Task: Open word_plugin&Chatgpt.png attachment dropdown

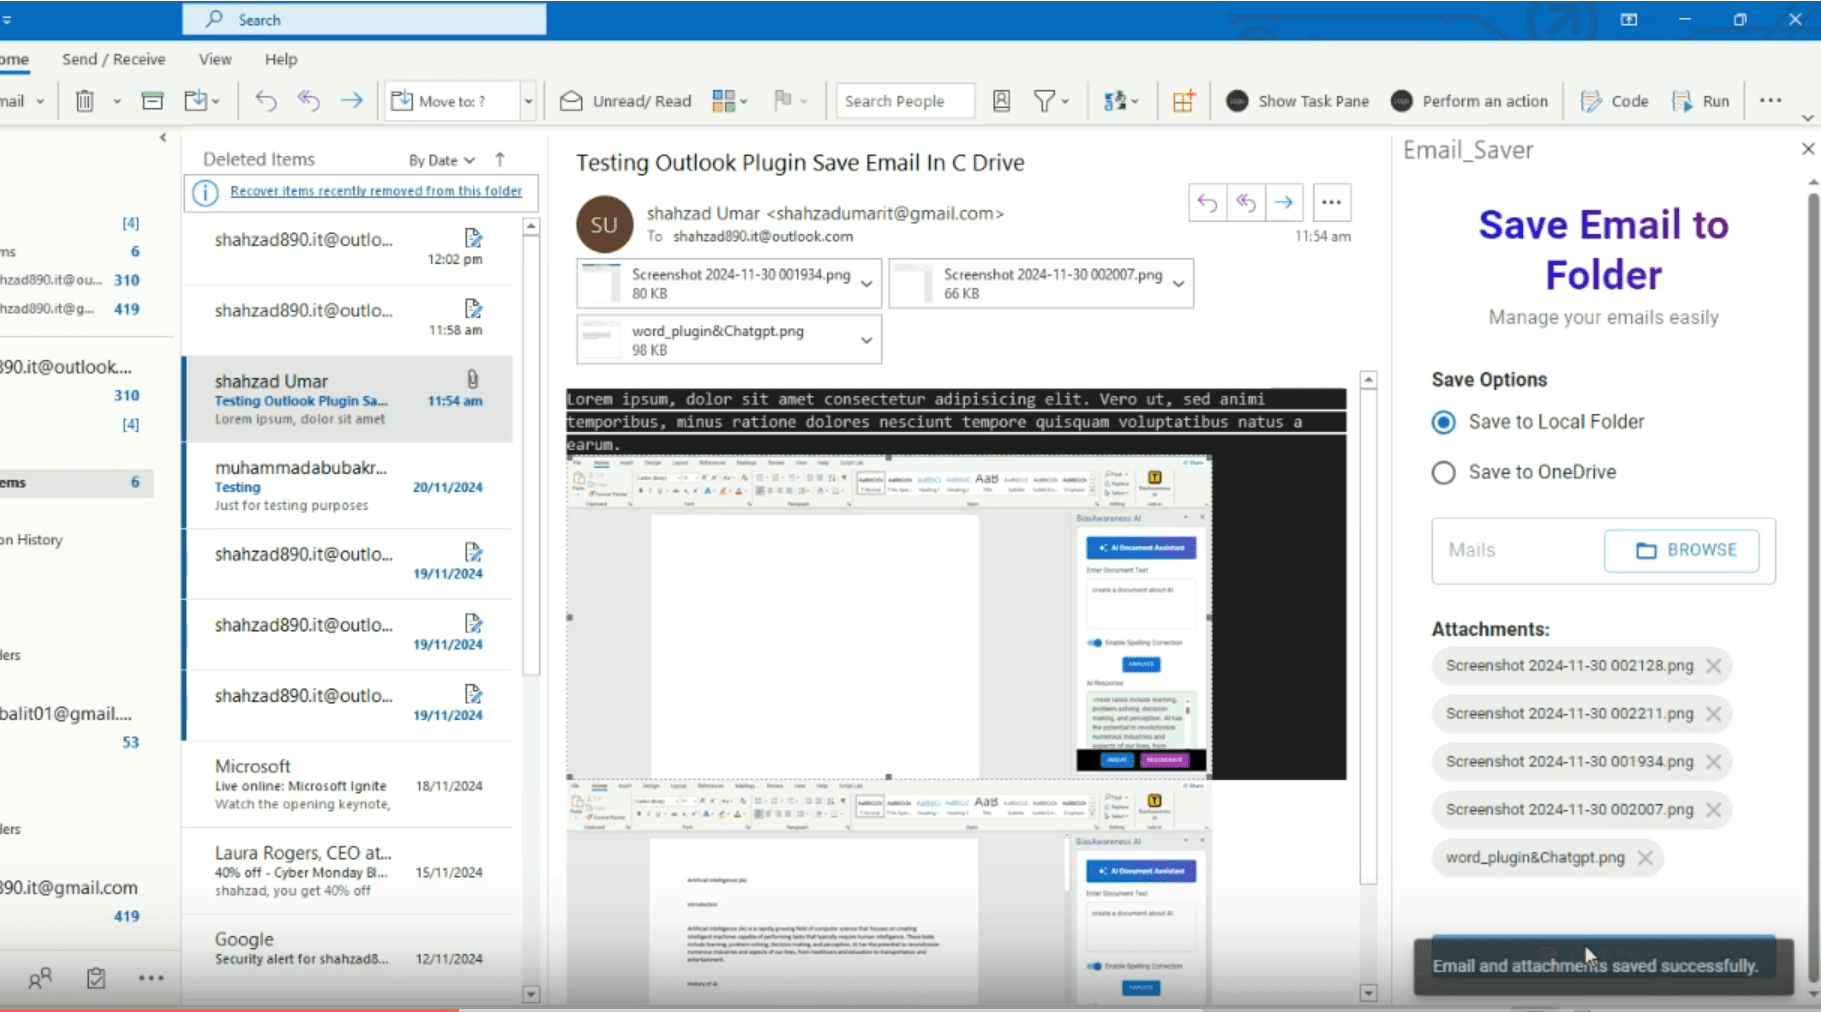Action: coord(866,341)
